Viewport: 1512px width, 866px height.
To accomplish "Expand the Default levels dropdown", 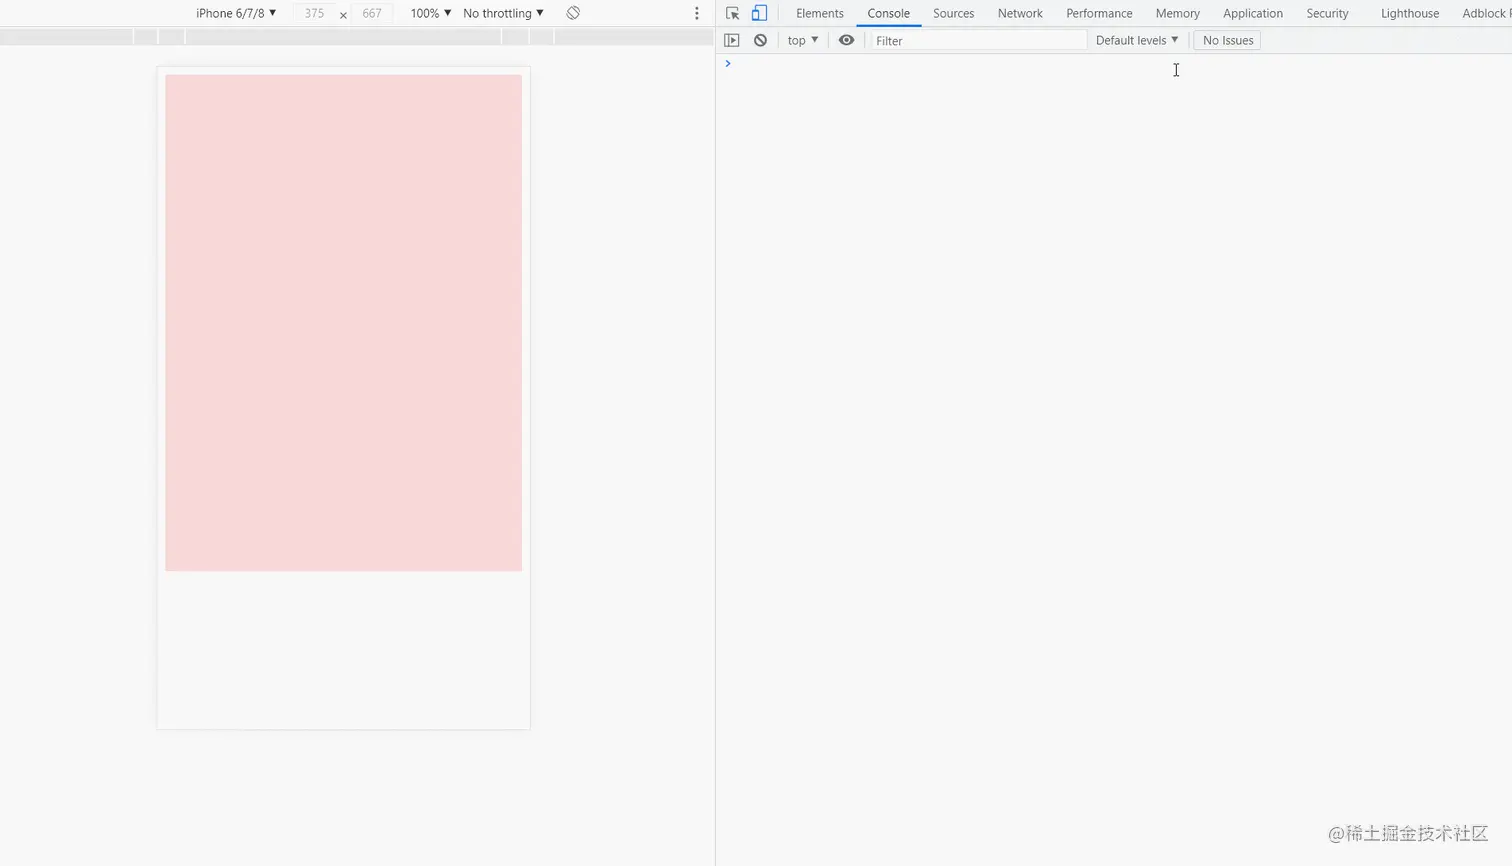I will point(1137,40).
